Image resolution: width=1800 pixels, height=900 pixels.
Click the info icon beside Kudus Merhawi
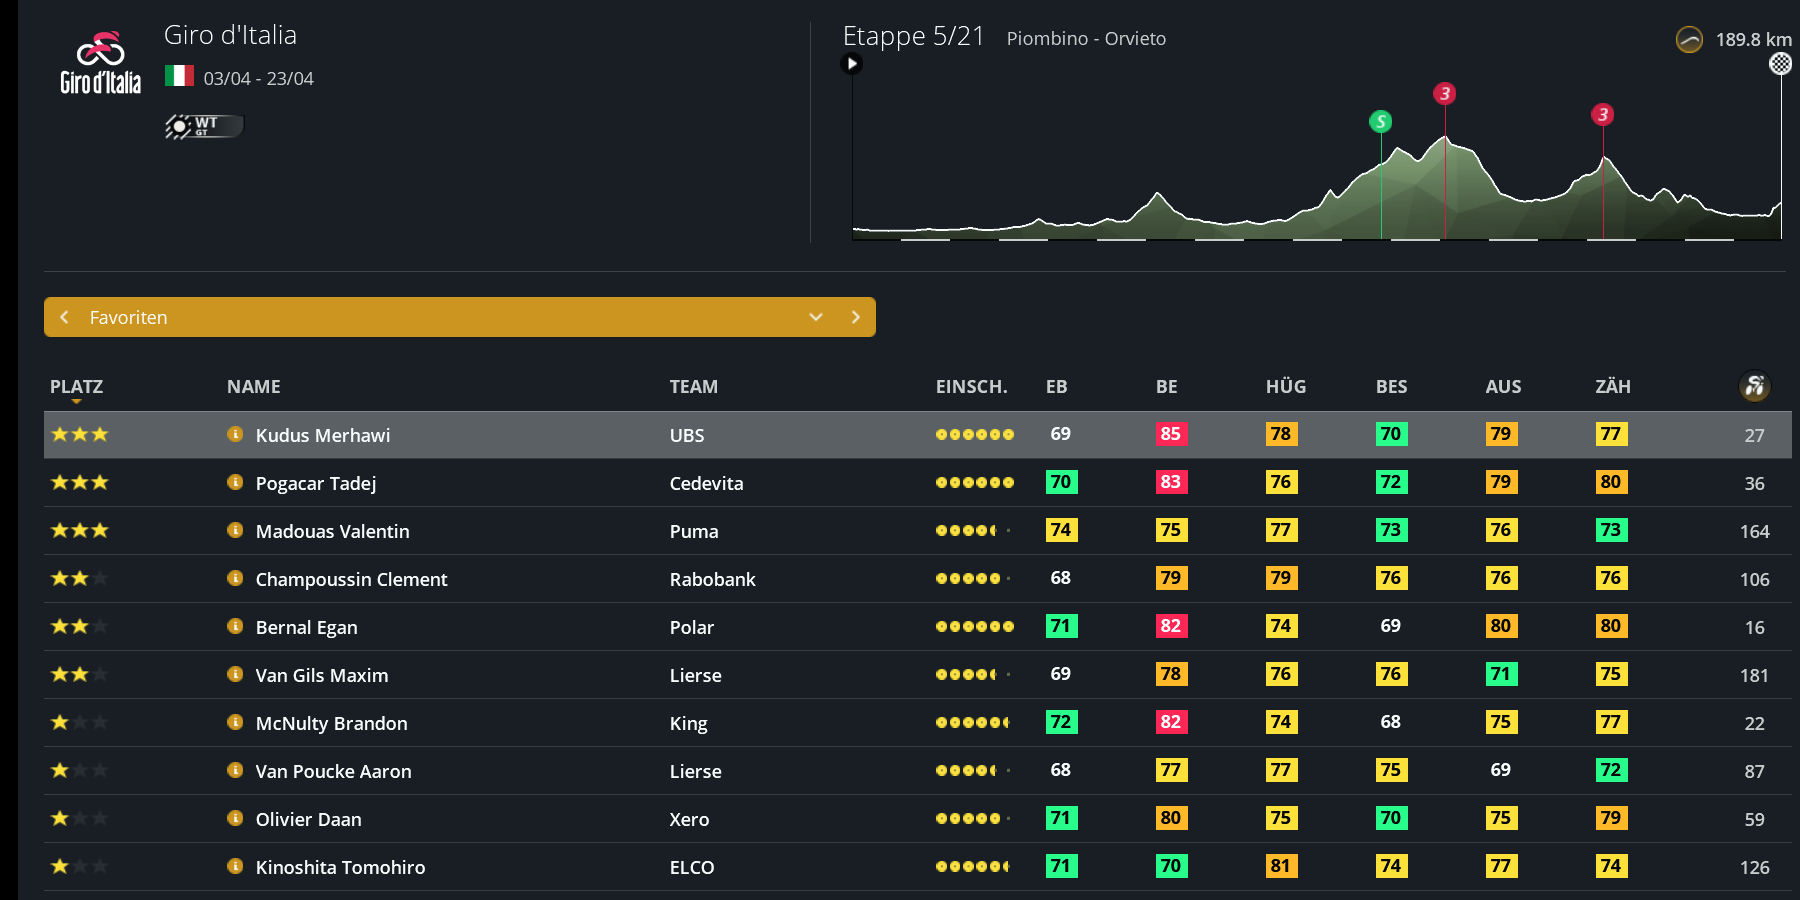pos(235,434)
